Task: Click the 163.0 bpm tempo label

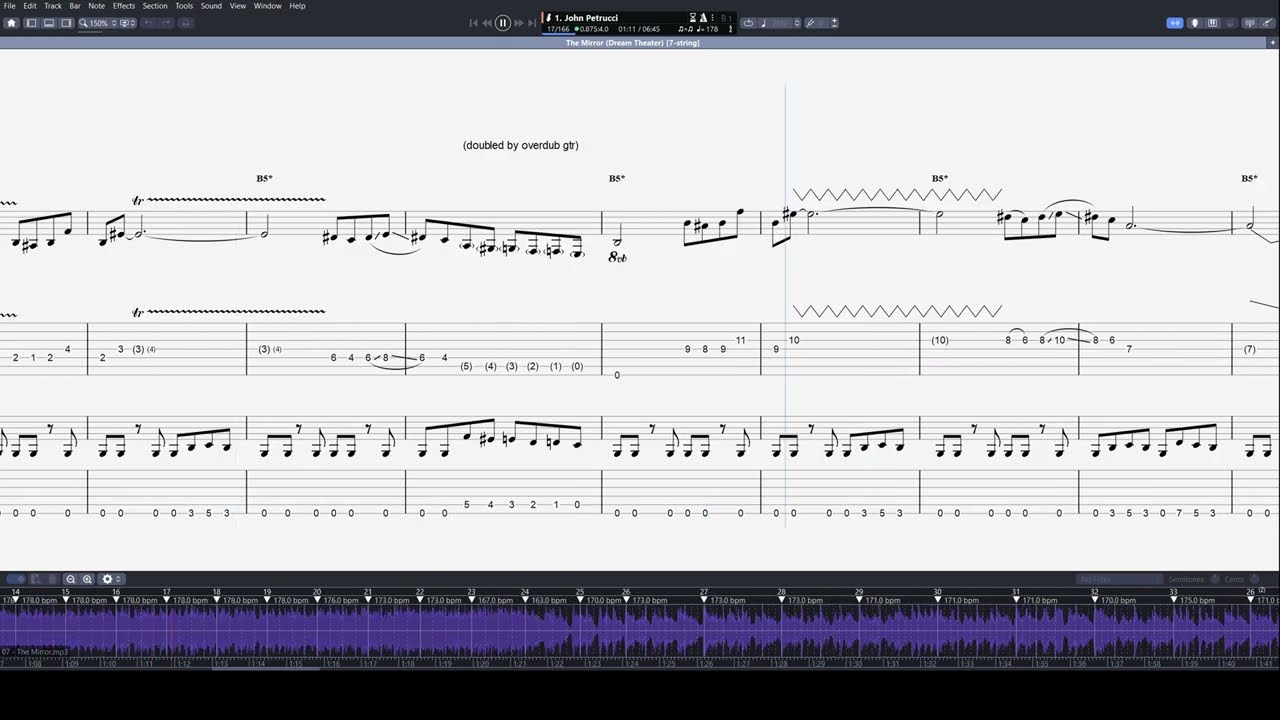Action: [x=549, y=601]
